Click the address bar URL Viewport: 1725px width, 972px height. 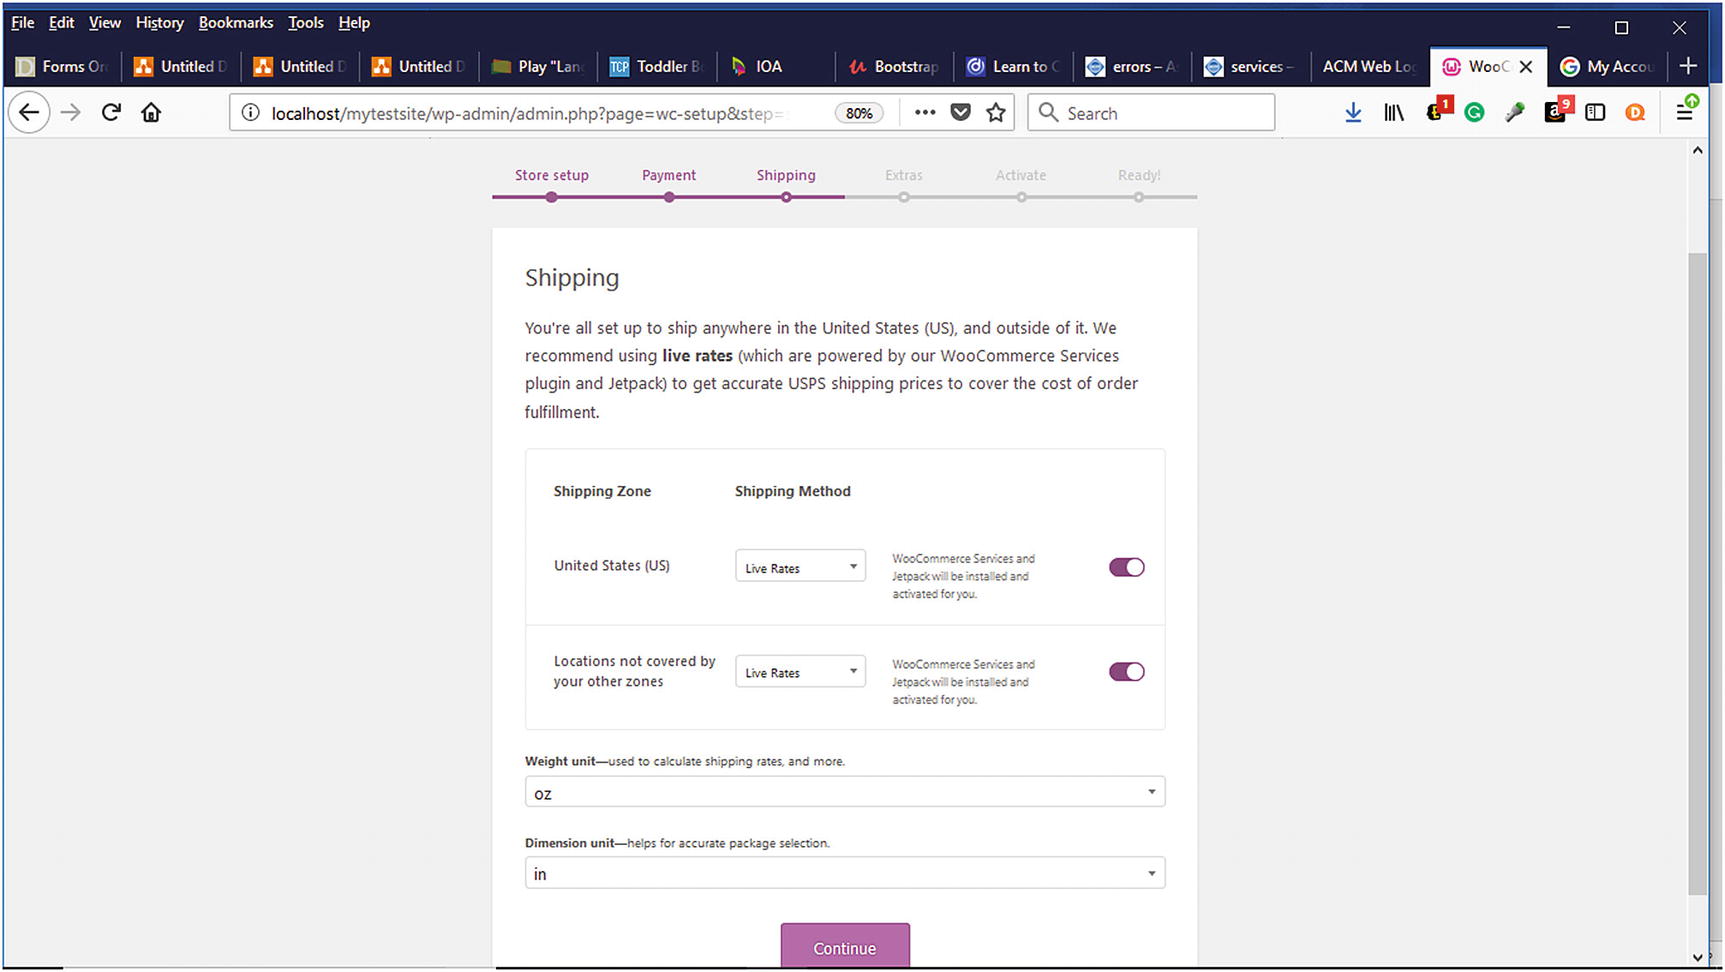pos(529,113)
